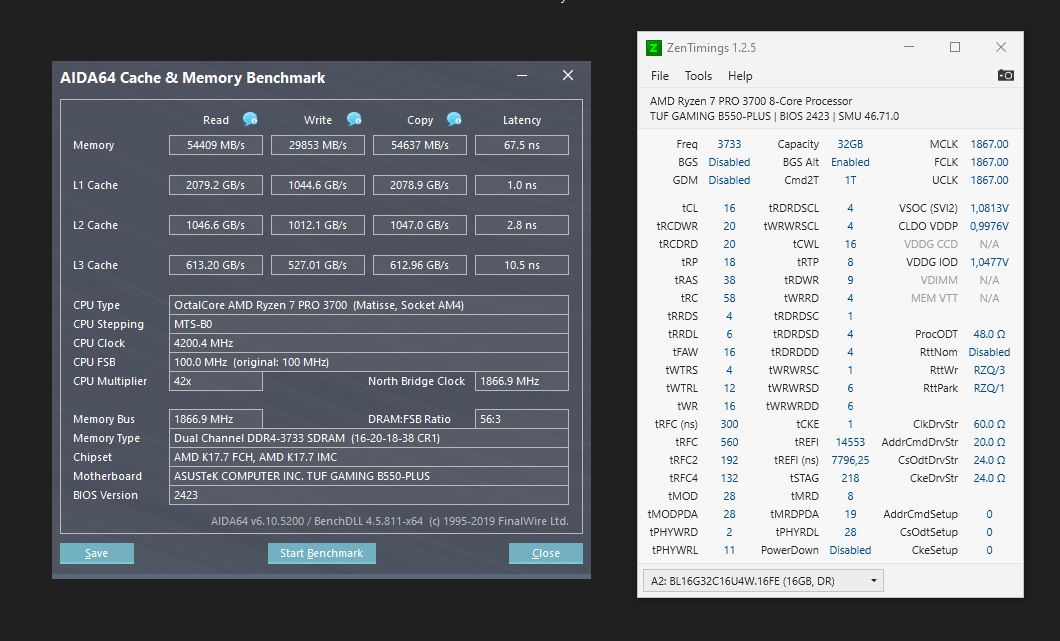Select the Memory Read value 54409 MB/s

pos(216,145)
